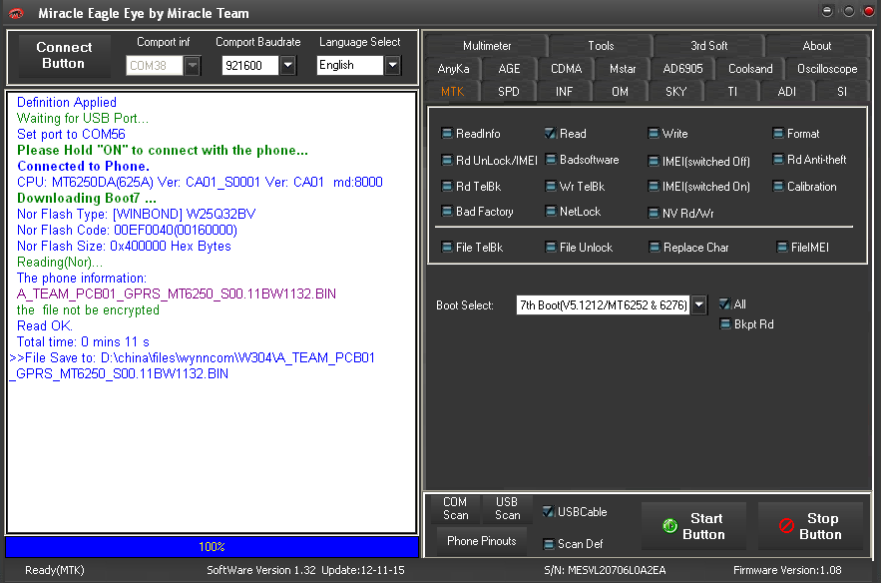Click the USB Scan button
The width and height of the screenshot is (881, 583).
coord(507,508)
